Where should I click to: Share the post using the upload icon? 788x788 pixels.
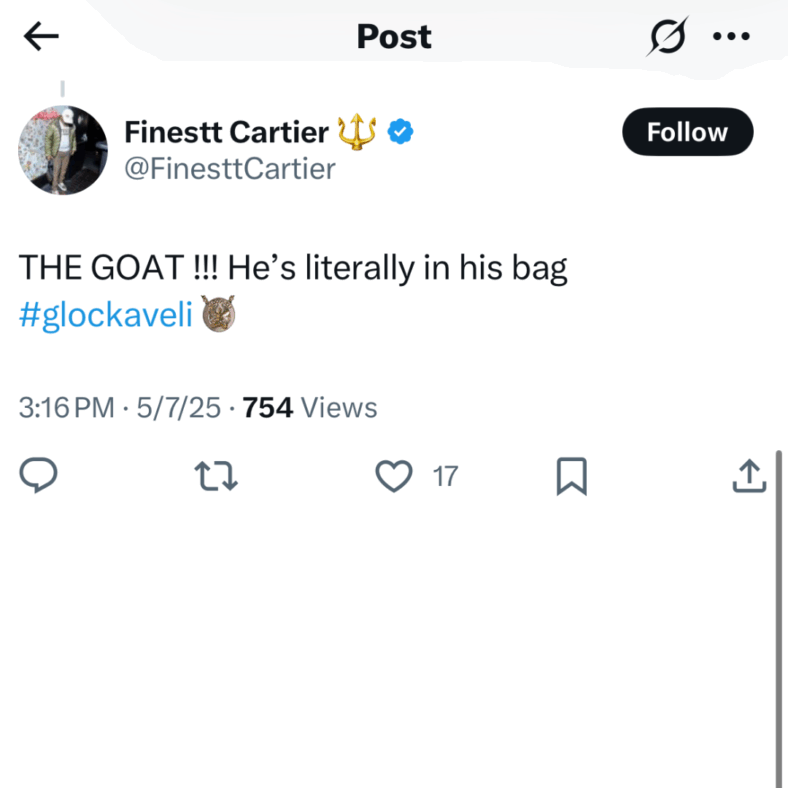[749, 475]
